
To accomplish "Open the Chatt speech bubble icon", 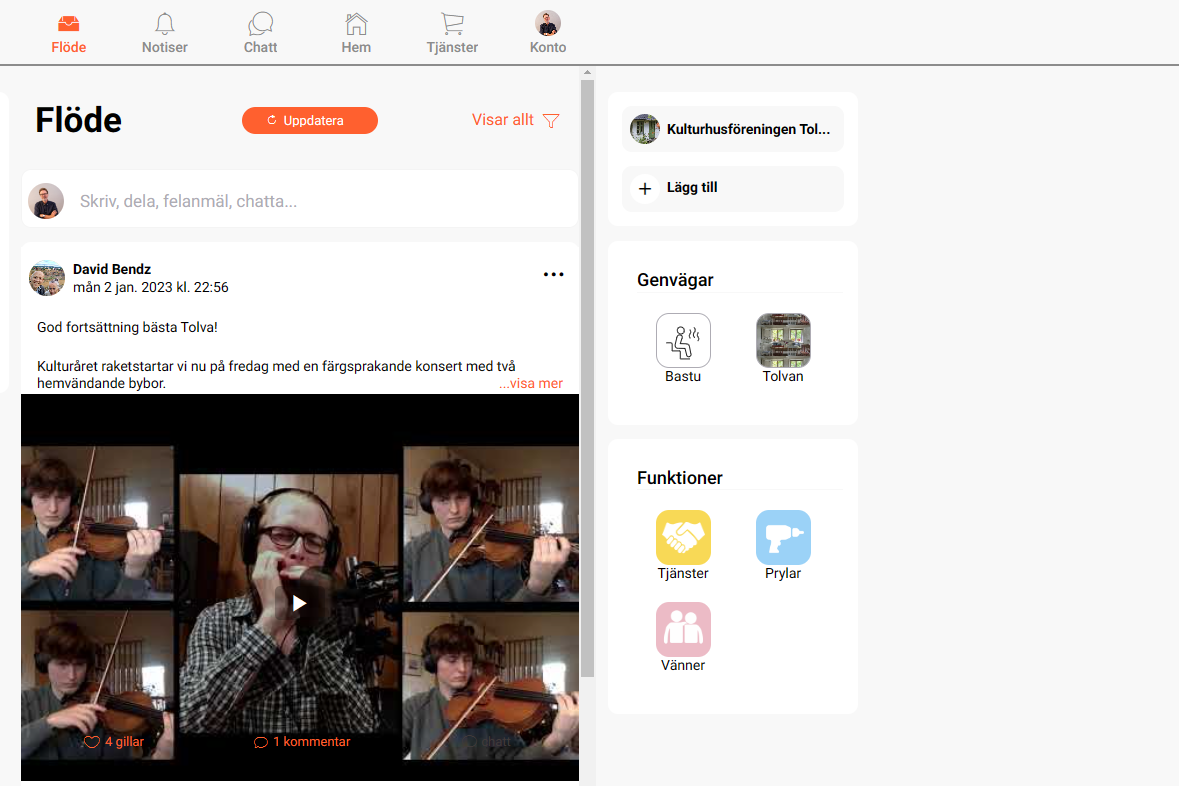I will (261, 33).
